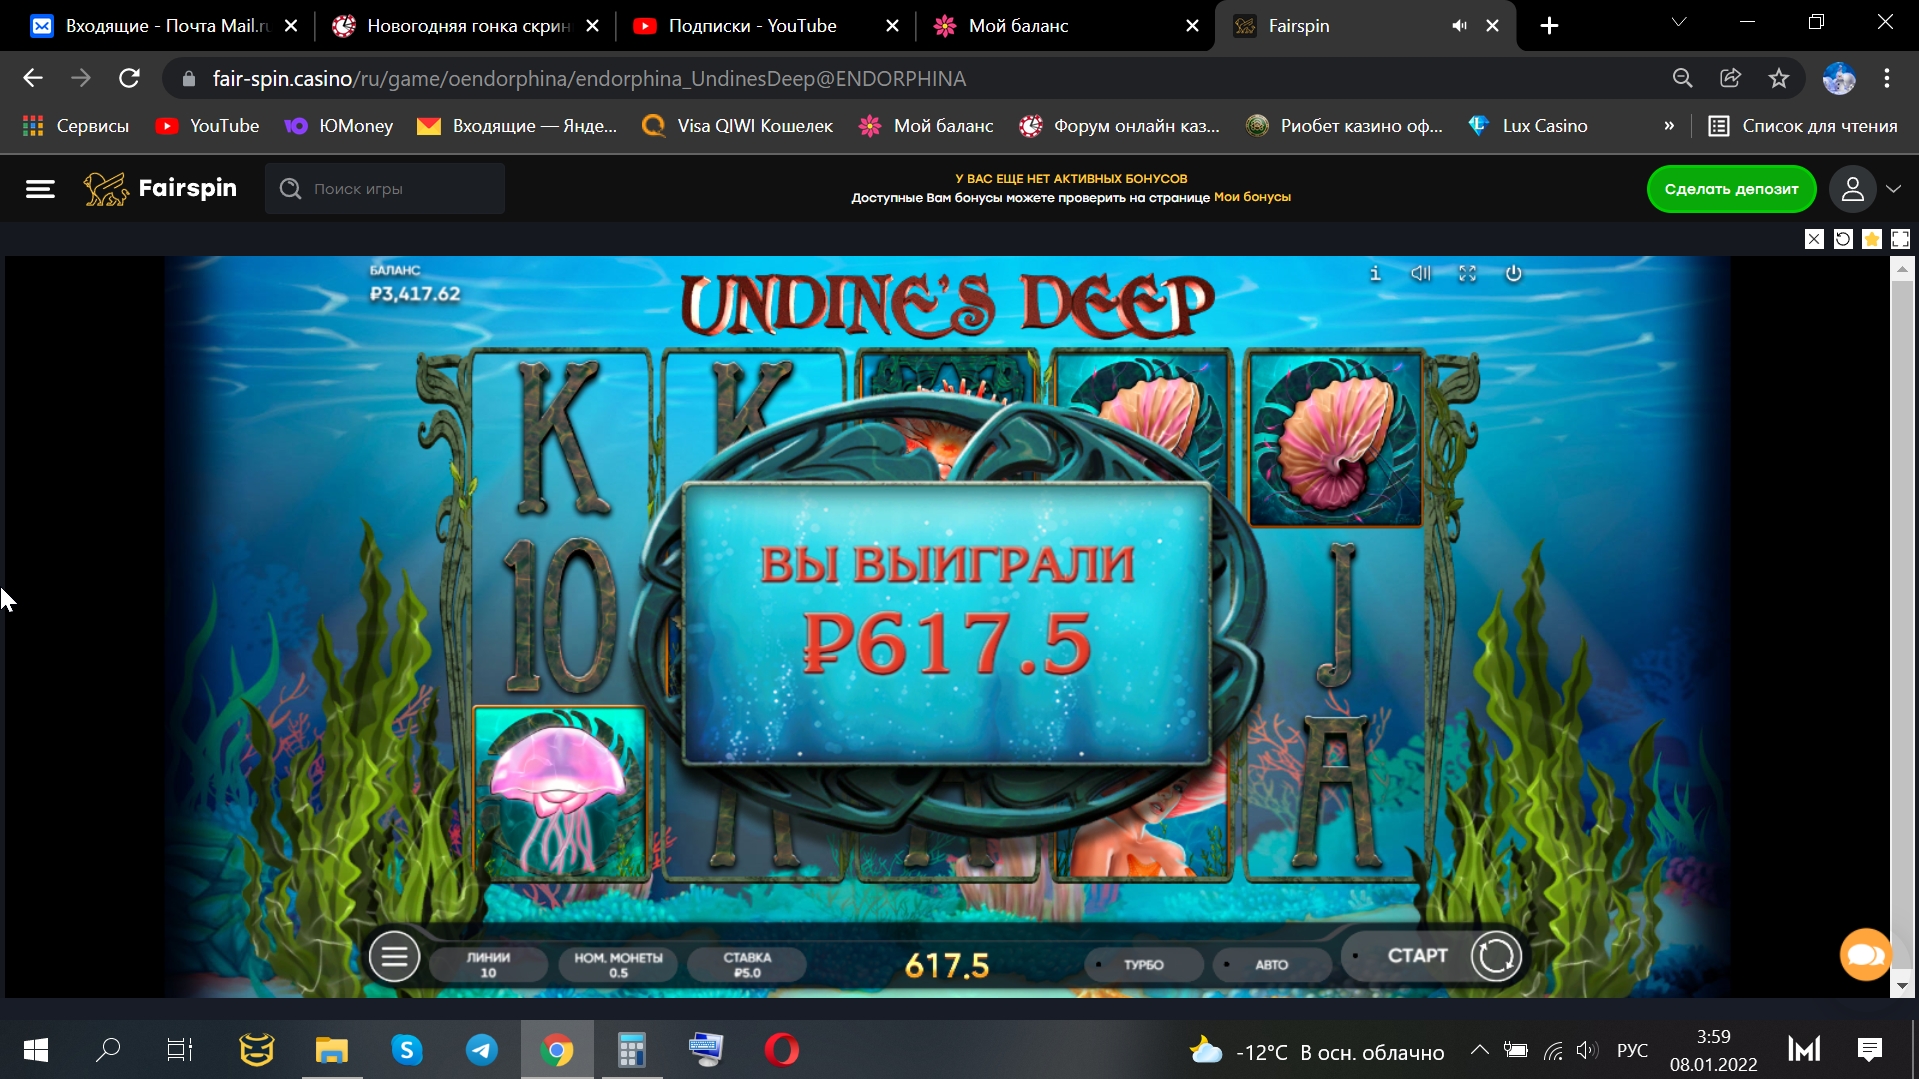Viewport: 1919px width, 1079px height.
Task: Open the weather widget on taskbar
Action: click(x=1316, y=1051)
